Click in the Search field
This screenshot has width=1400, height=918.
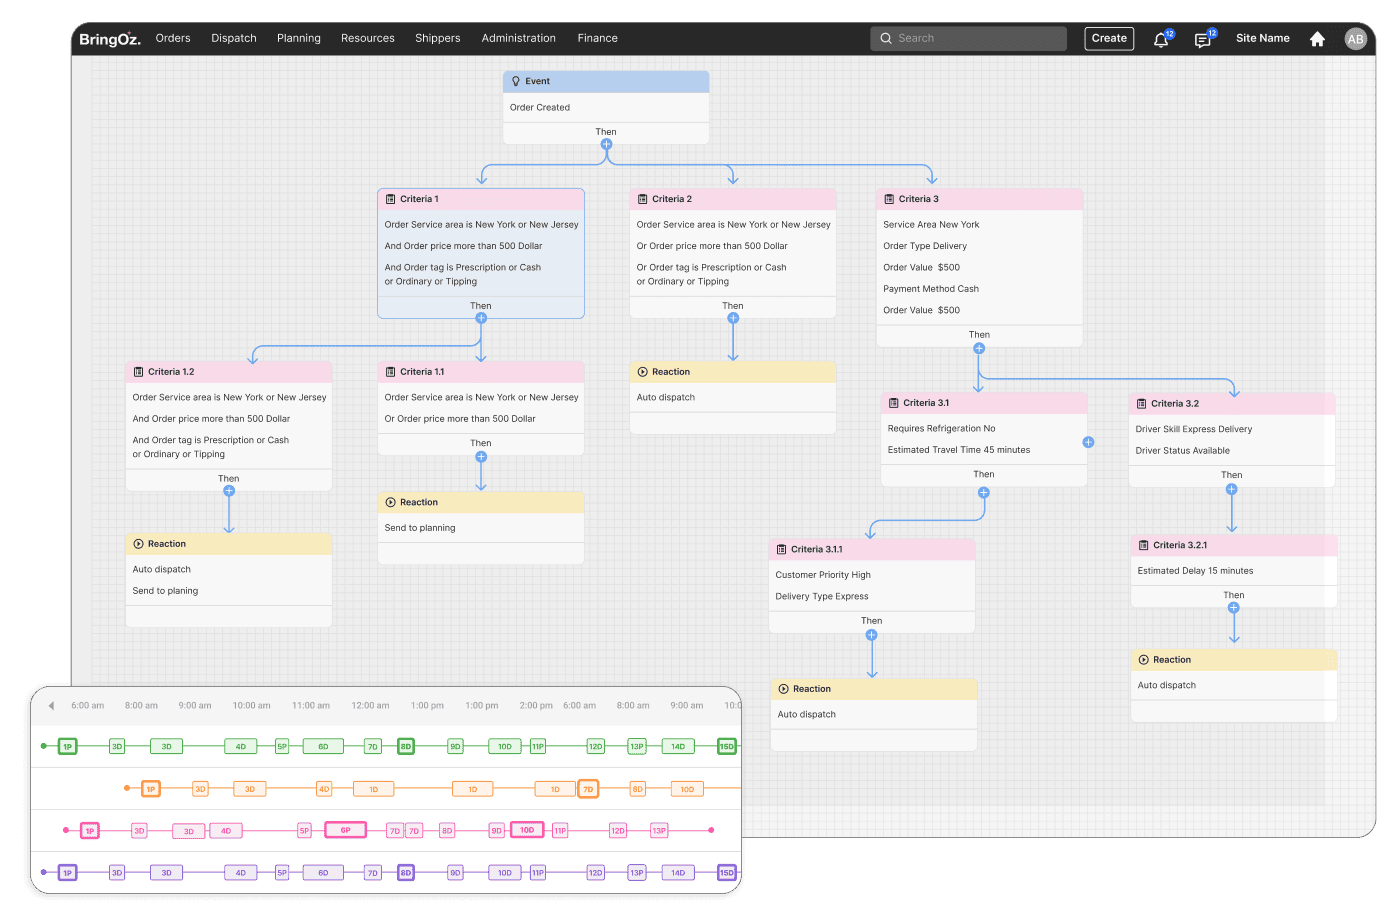(968, 38)
